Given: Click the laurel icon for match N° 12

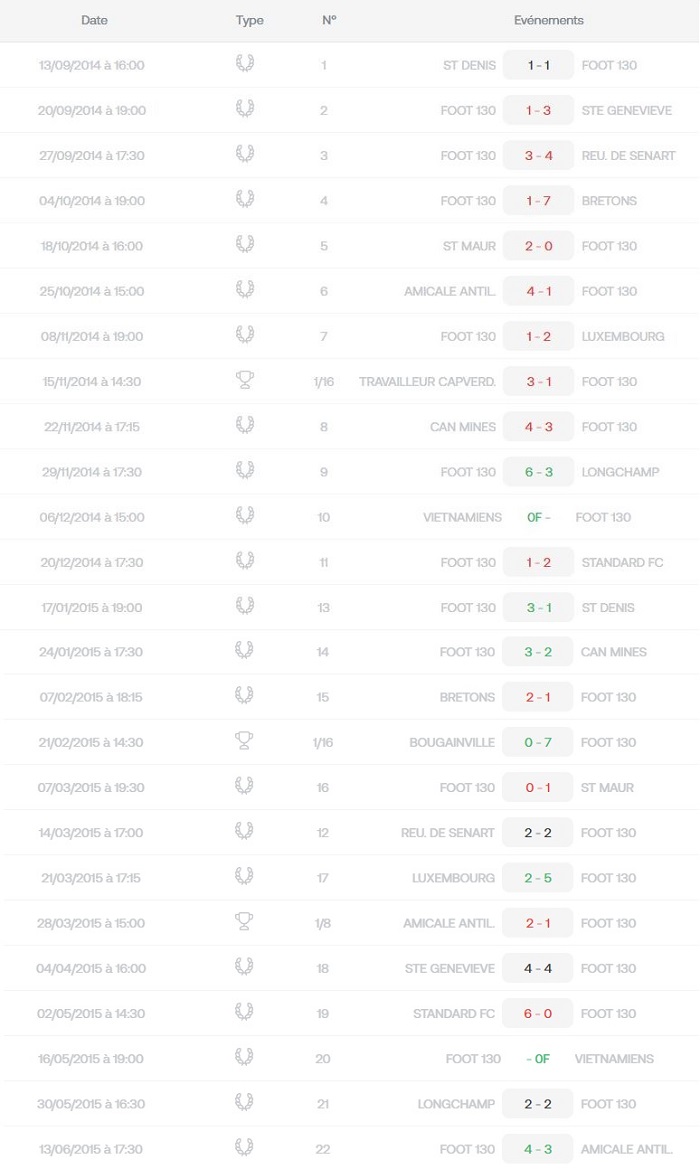Looking at the screenshot, I should tap(244, 831).
